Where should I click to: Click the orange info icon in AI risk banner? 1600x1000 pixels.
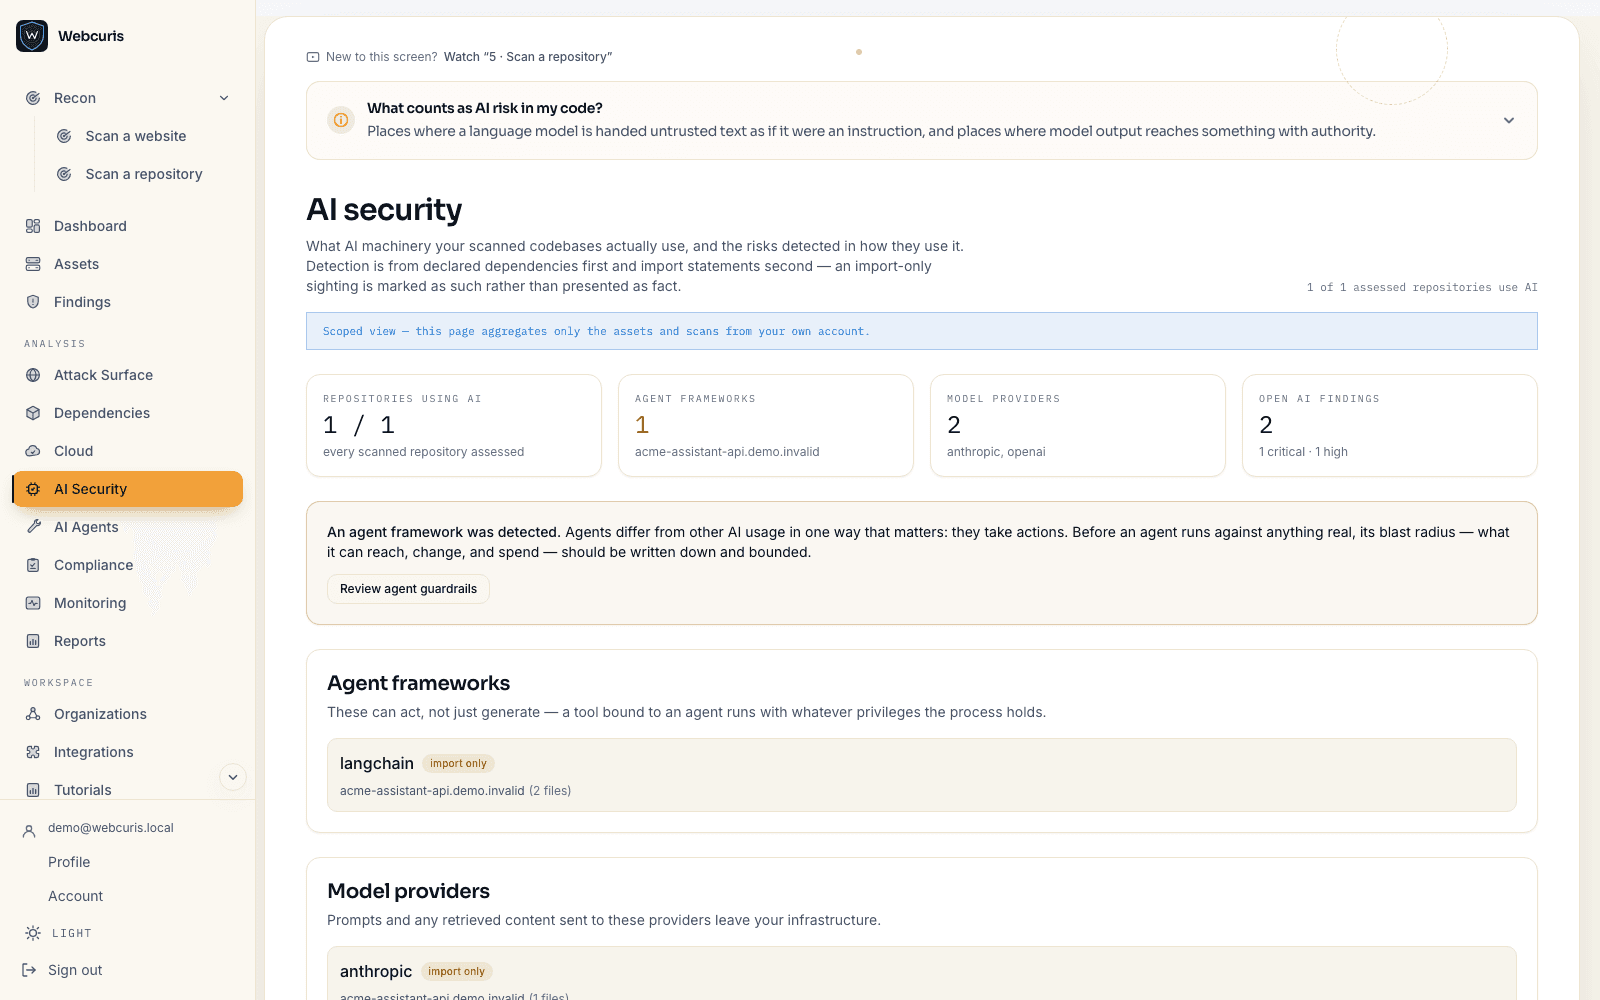(341, 120)
